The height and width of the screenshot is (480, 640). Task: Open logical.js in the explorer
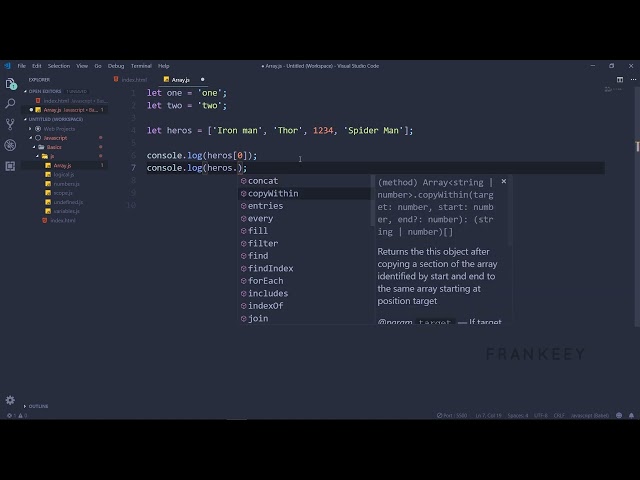(64, 175)
